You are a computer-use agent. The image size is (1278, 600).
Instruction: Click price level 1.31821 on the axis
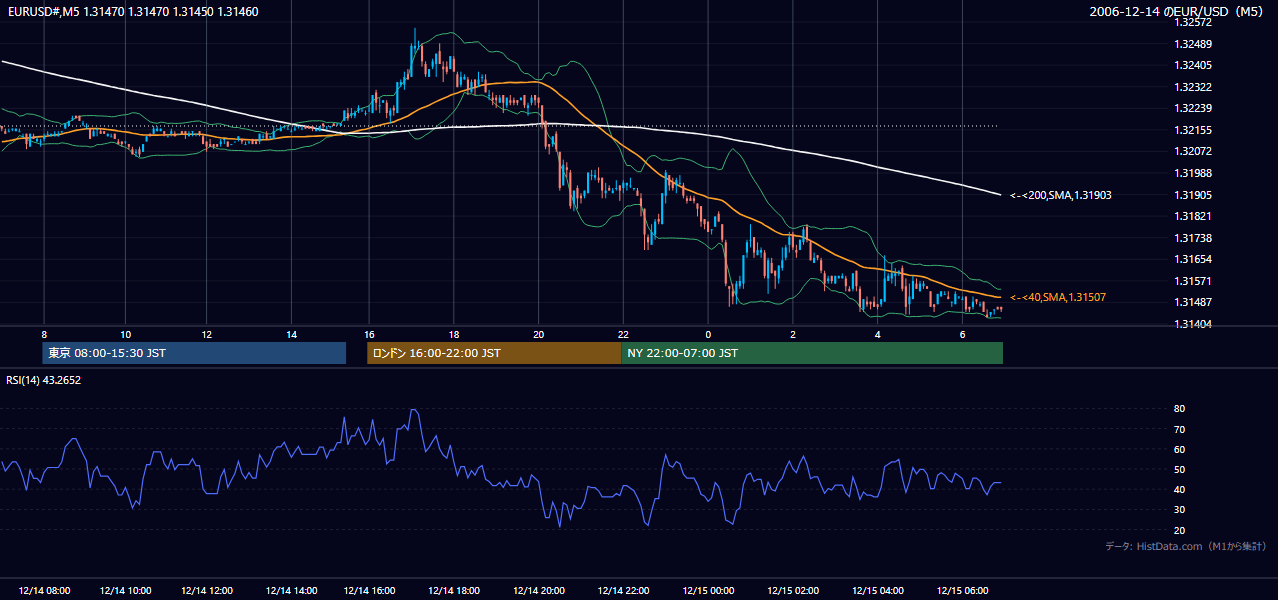pyautogui.click(x=1193, y=216)
